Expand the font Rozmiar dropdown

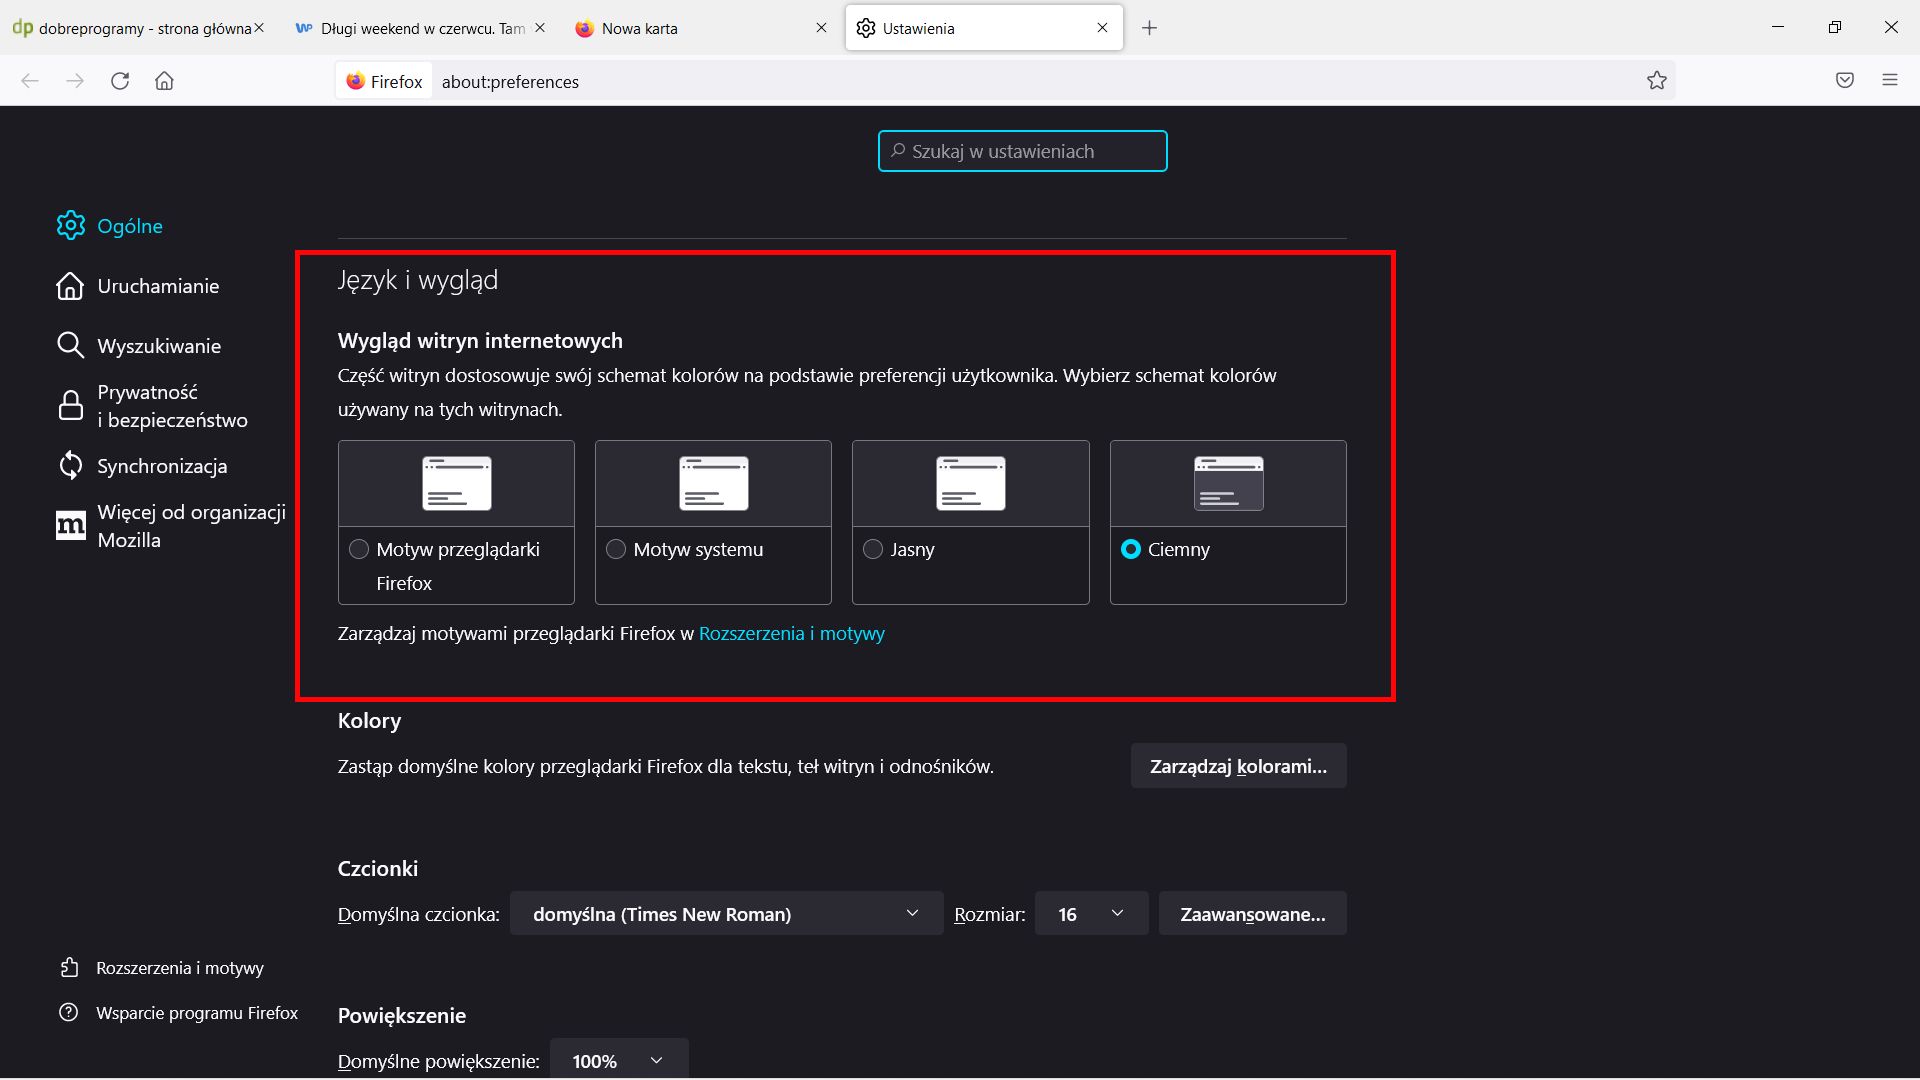[1090, 913]
